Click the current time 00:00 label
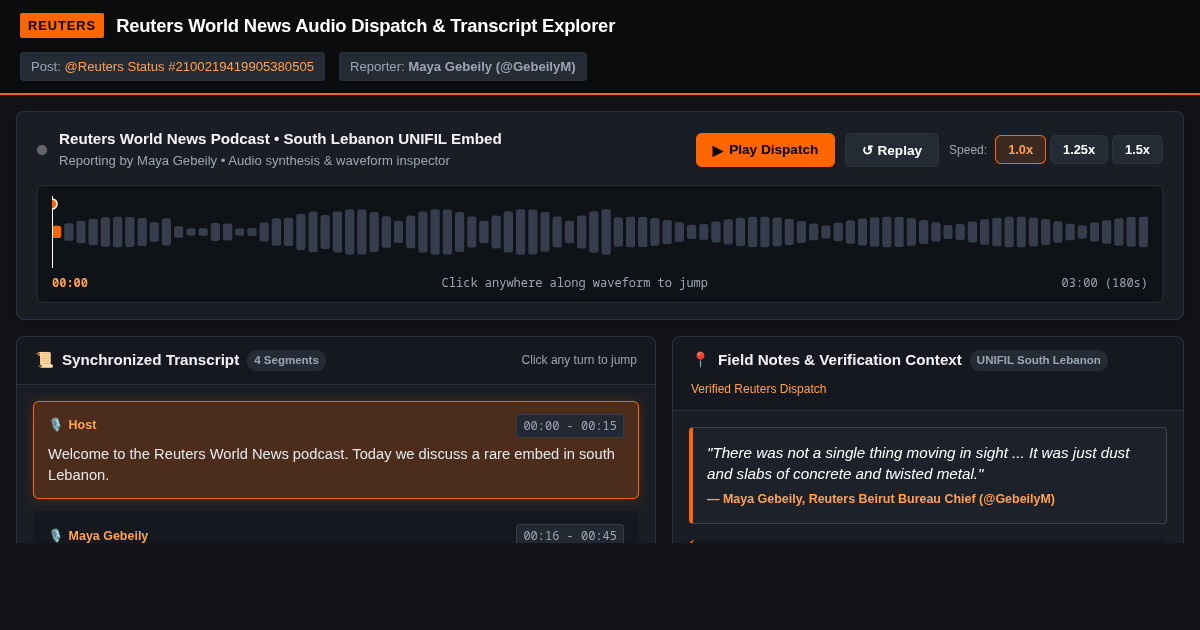The width and height of the screenshot is (1200, 630). point(70,283)
